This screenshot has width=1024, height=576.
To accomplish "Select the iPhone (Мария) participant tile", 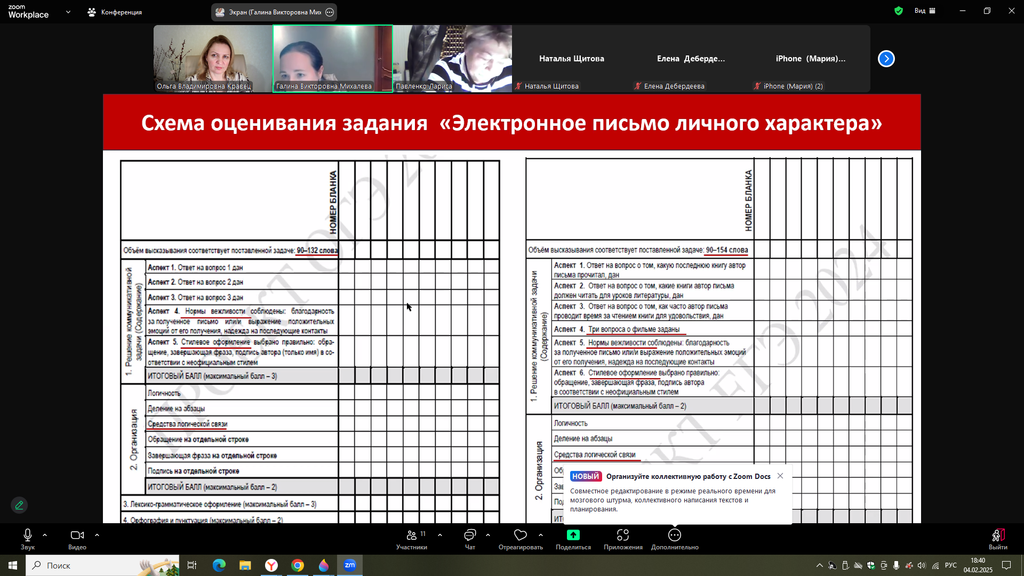I will (x=810, y=59).
